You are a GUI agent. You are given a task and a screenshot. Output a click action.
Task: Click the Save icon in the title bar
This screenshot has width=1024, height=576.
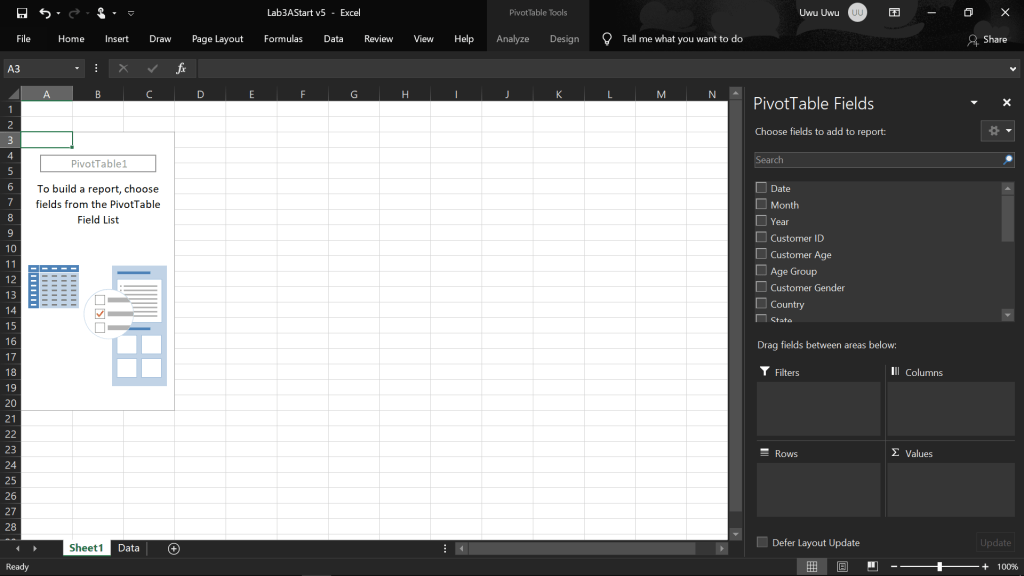(18, 13)
